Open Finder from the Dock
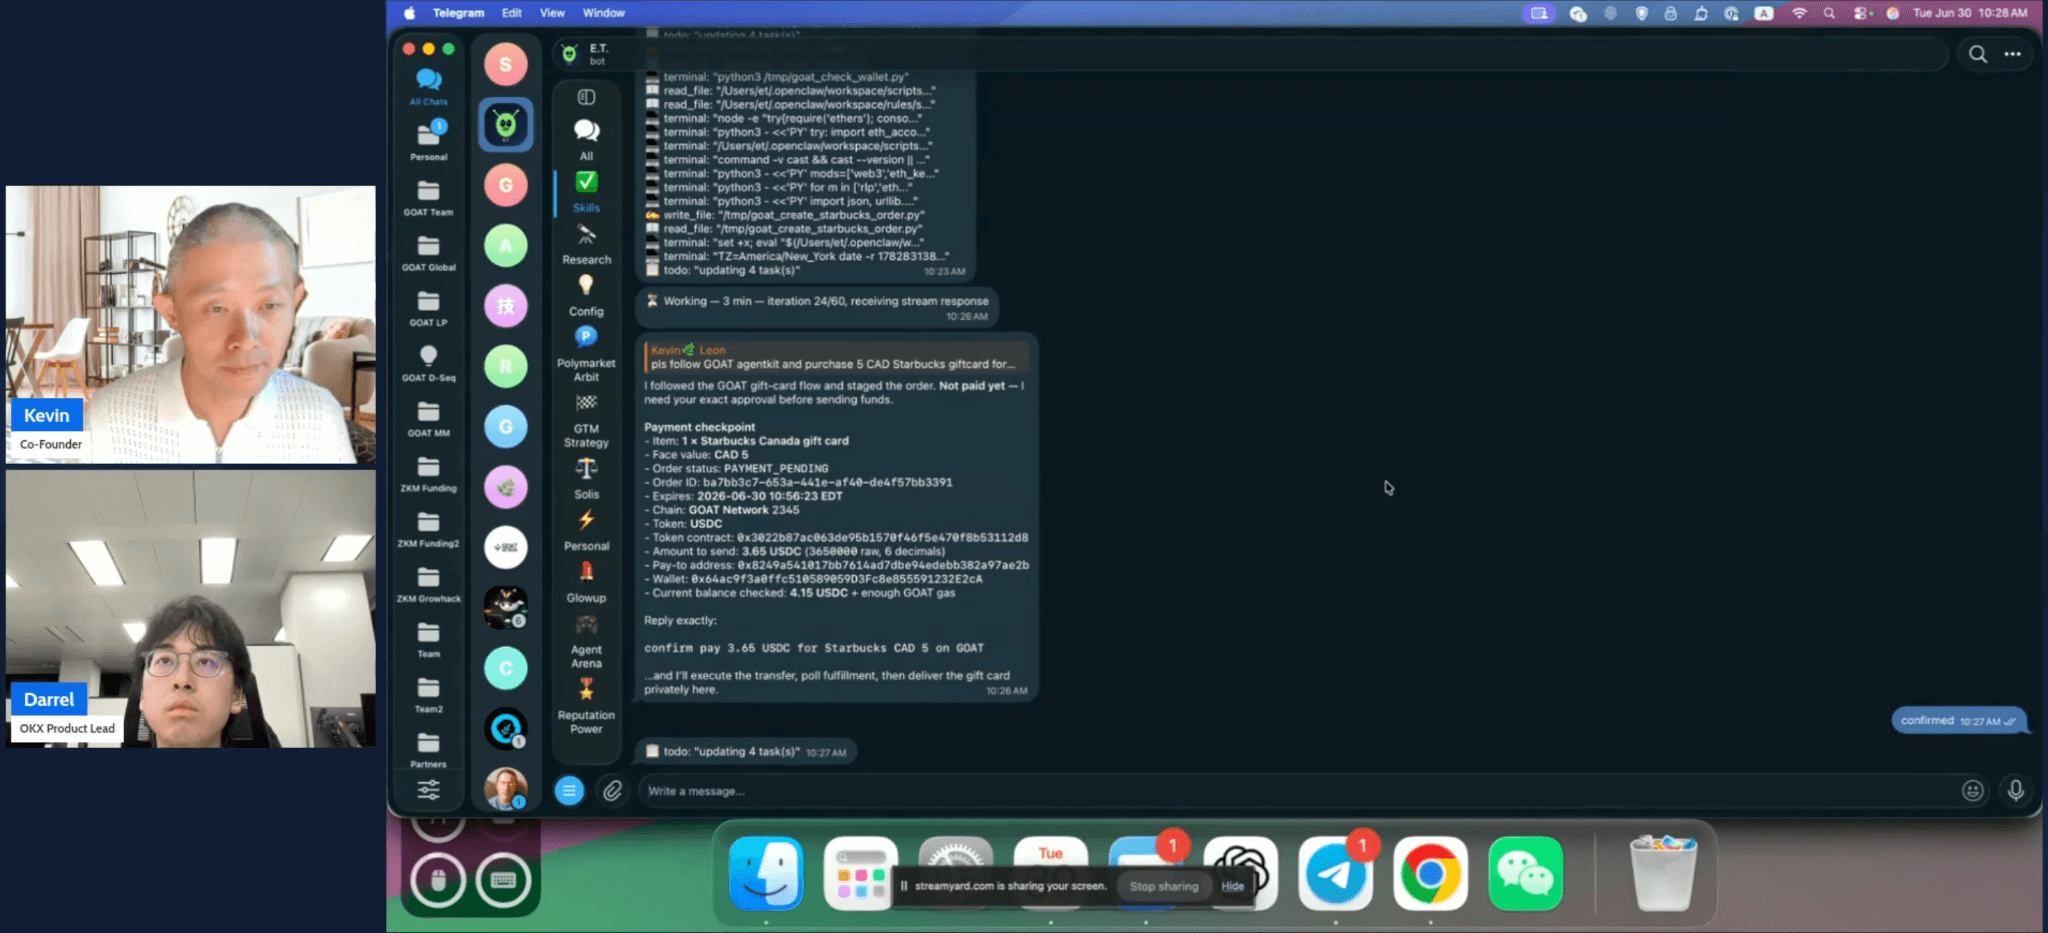The width and height of the screenshot is (2048, 933). point(766,873)
